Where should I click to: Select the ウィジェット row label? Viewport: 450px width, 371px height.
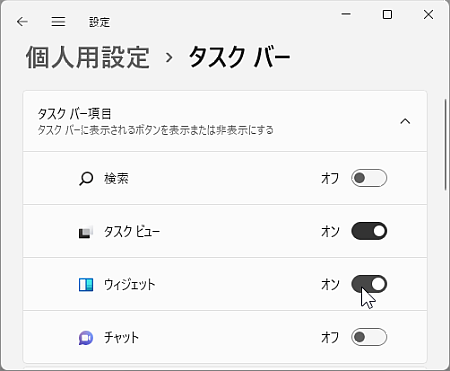[130, 285]
